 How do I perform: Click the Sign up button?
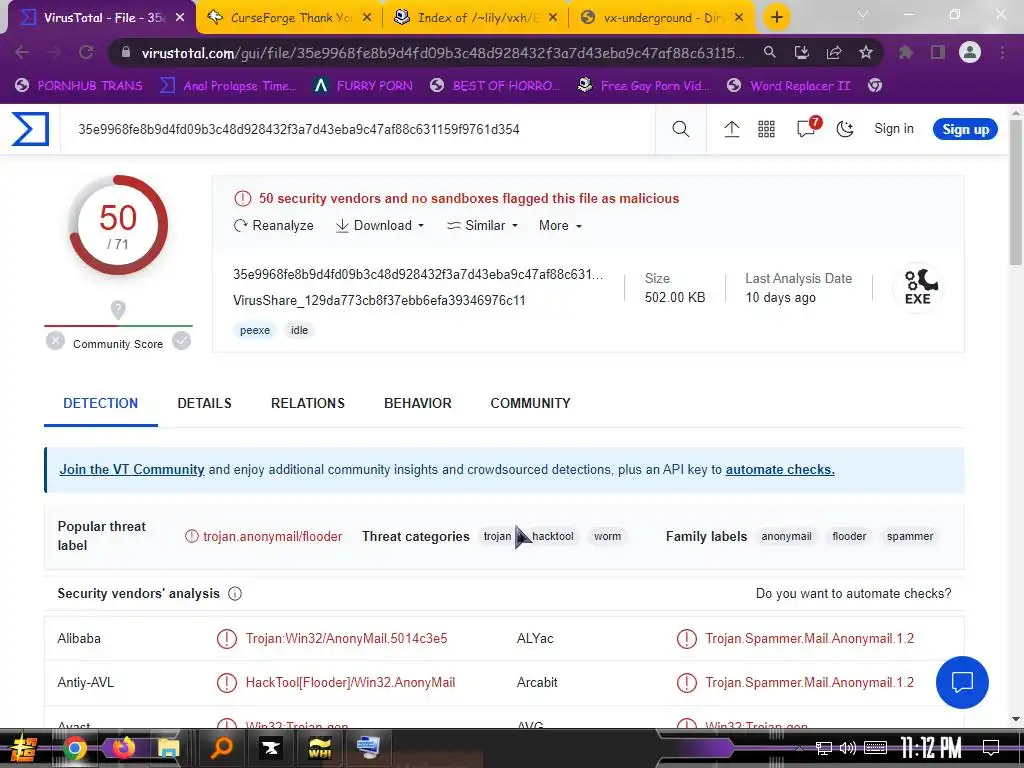click(965, 129)
